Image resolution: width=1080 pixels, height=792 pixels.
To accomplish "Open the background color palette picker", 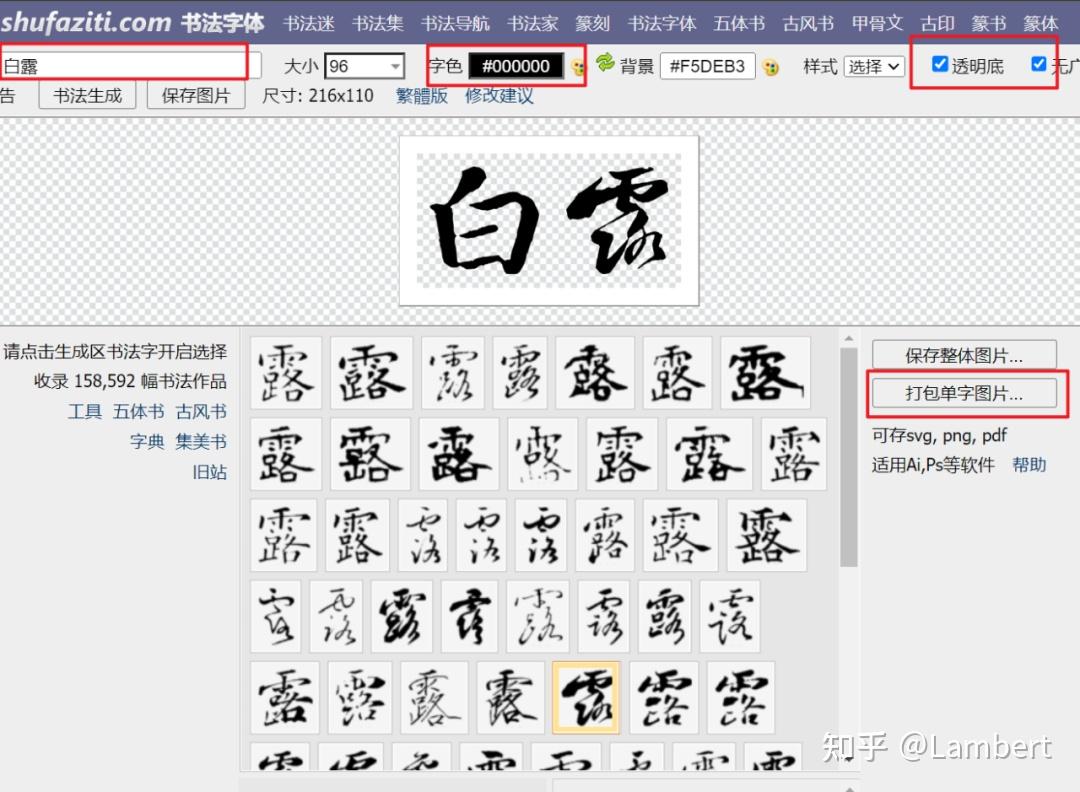I will pyautogui.click(x=770, y=66).
